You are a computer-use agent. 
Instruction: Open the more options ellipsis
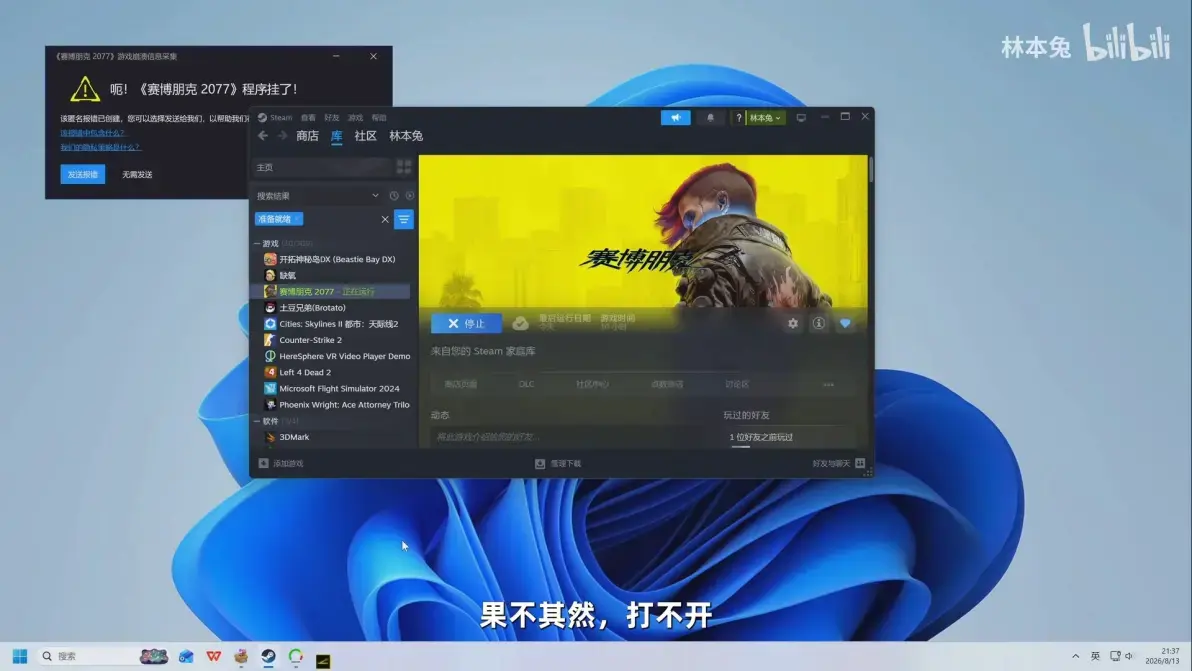coord(828,385)
